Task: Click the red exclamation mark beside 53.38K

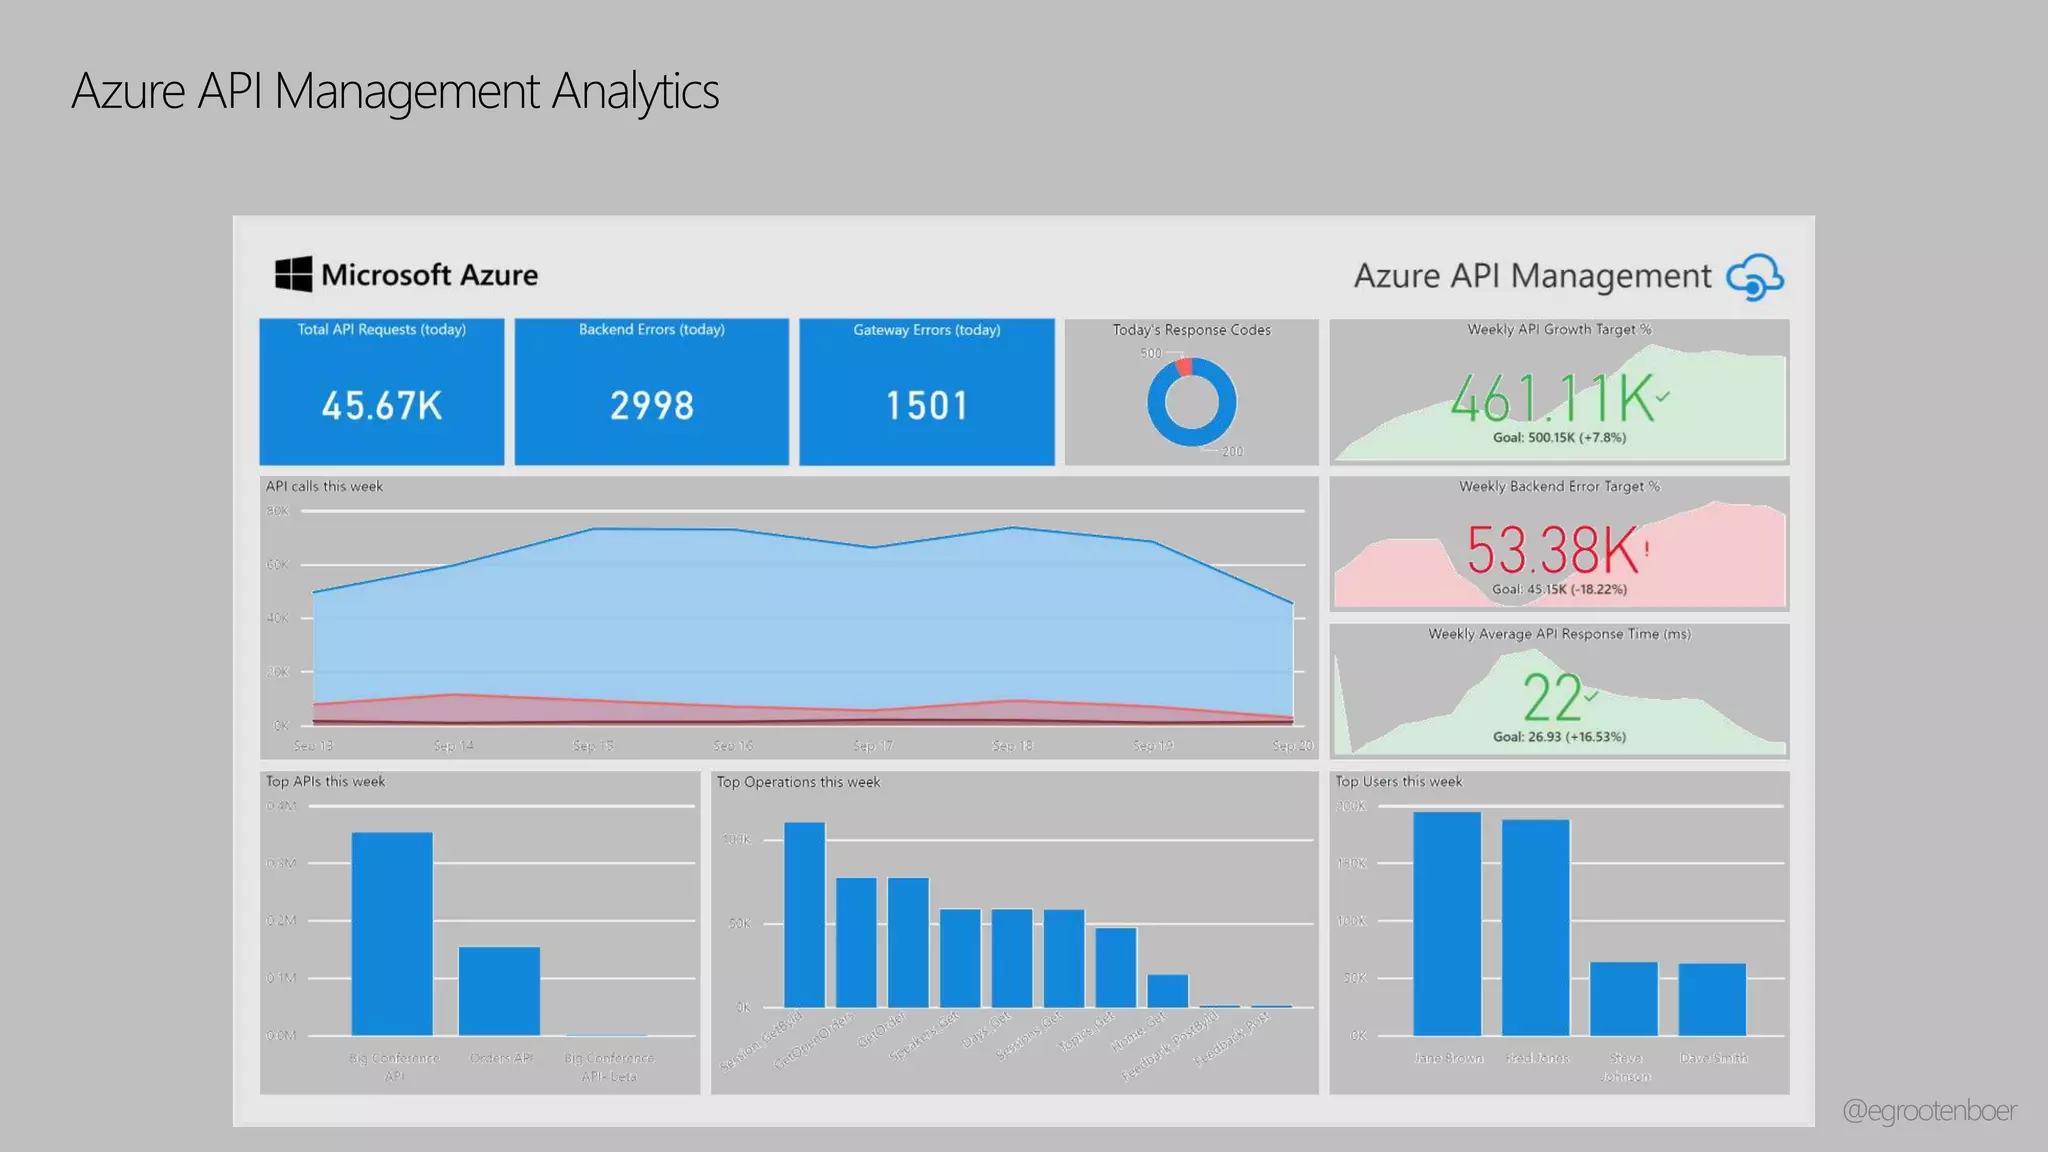Action: [1646, 549]
